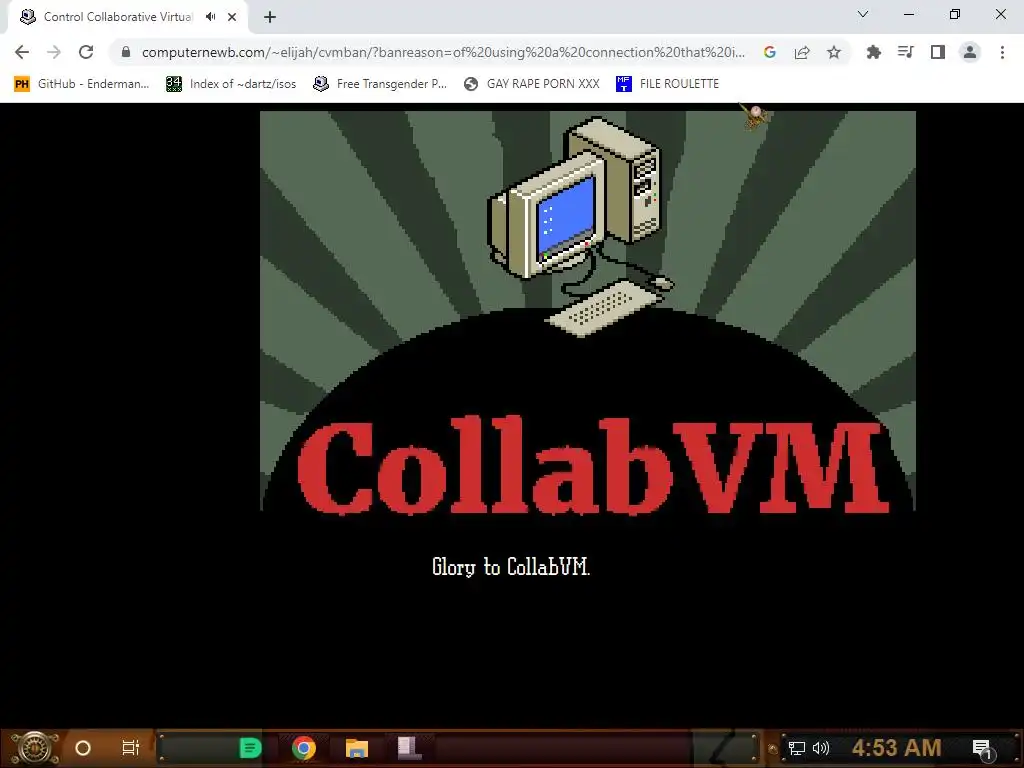The width and height of the screenshot is (1024, 768).
Task: Click the Glory to CollabVM text
Action: point(511,566)
